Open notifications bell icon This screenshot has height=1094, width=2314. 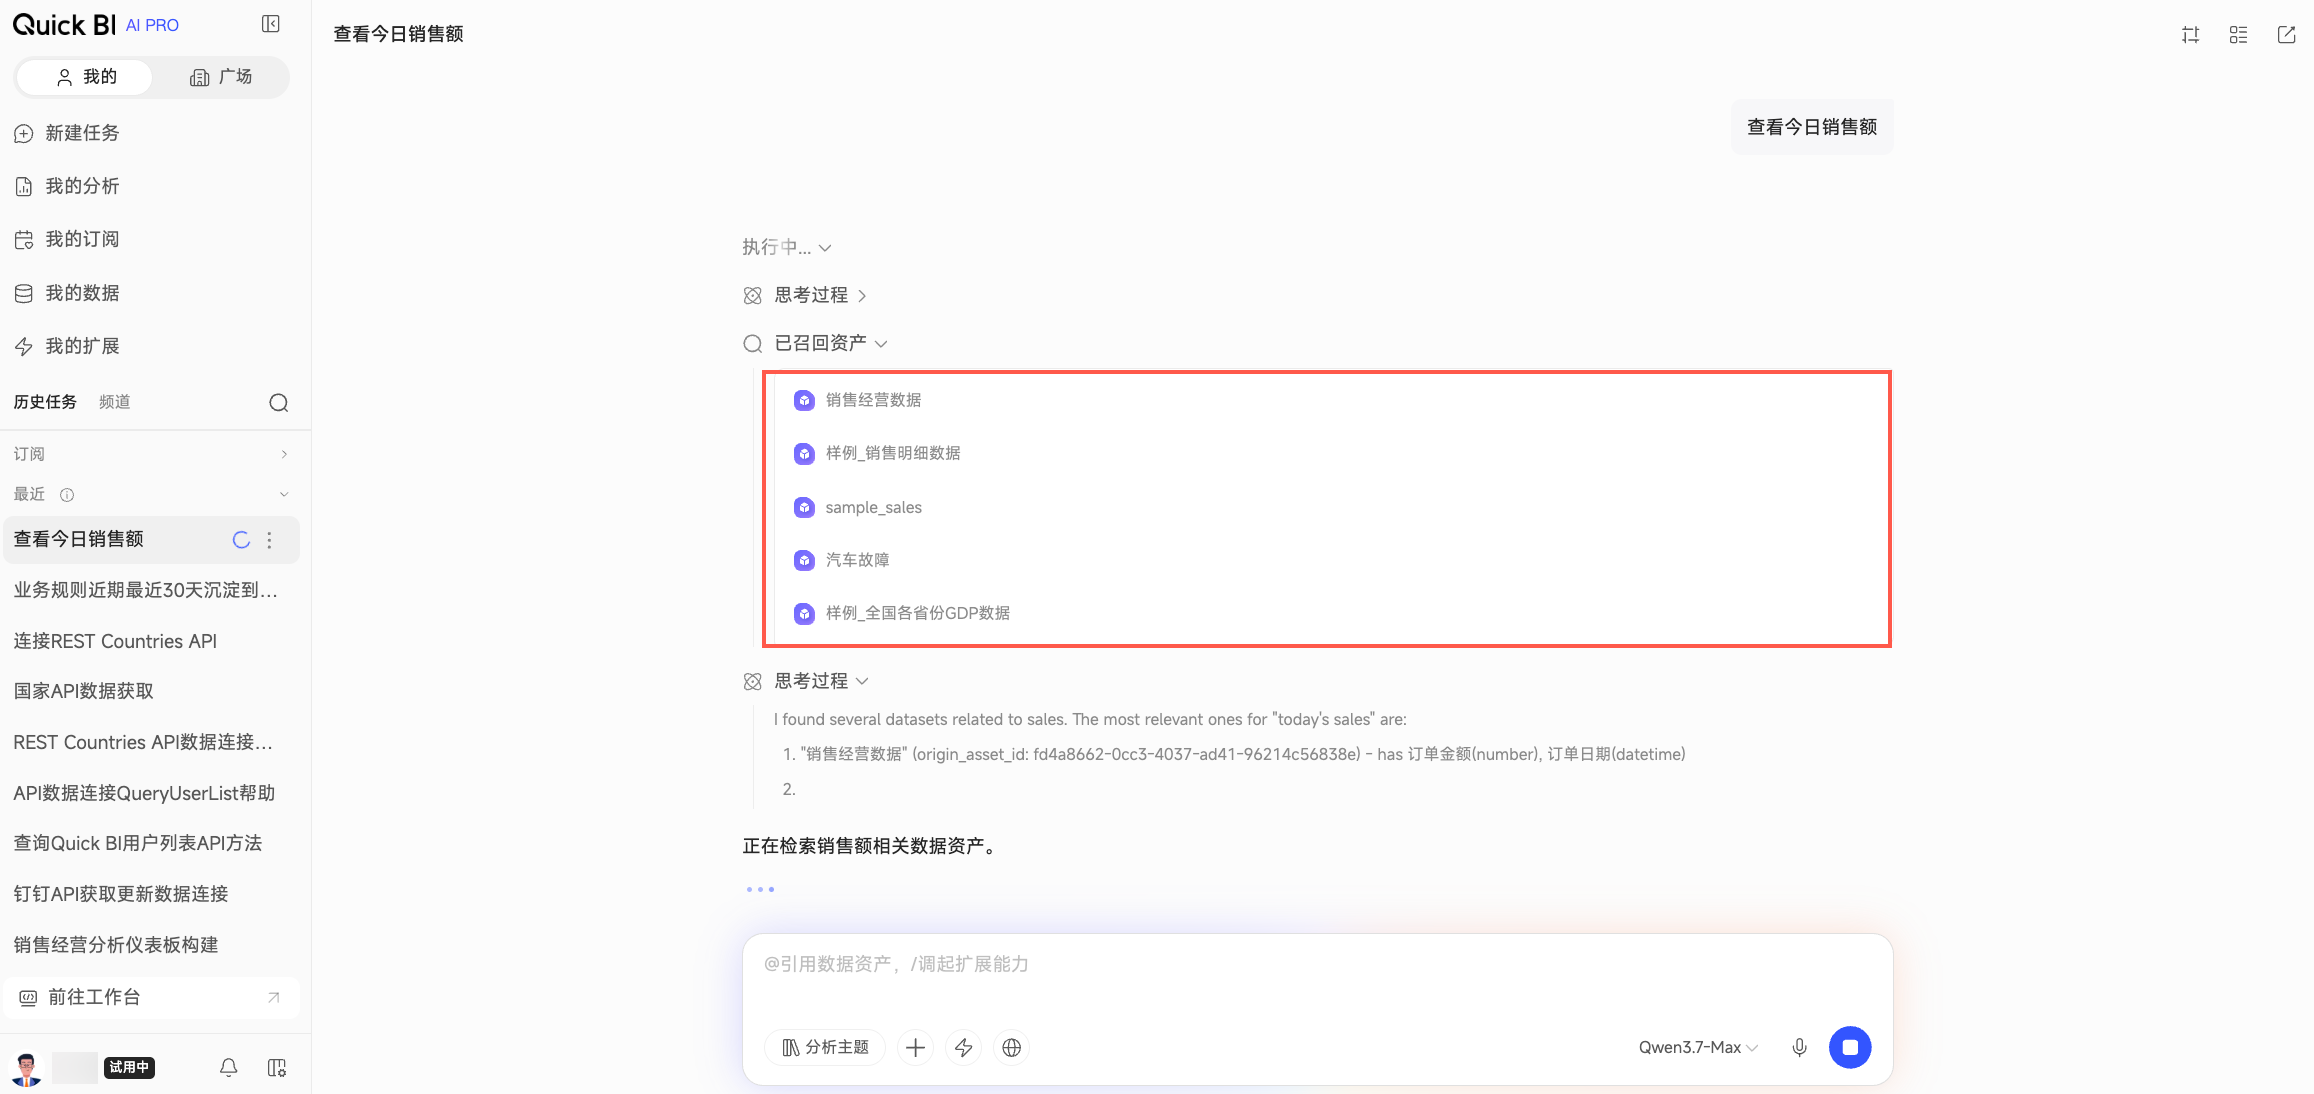(x=229, y=1068)
